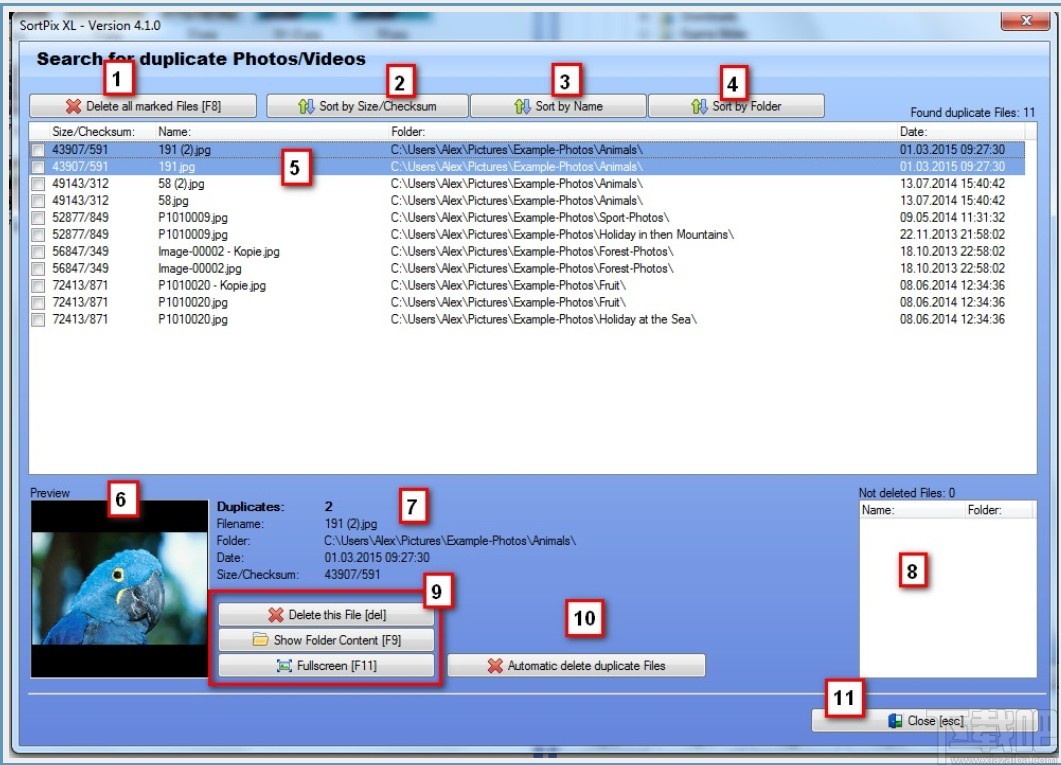
Task: Click the Show Folder Content [F9] button
Action: tap(326, 640)
